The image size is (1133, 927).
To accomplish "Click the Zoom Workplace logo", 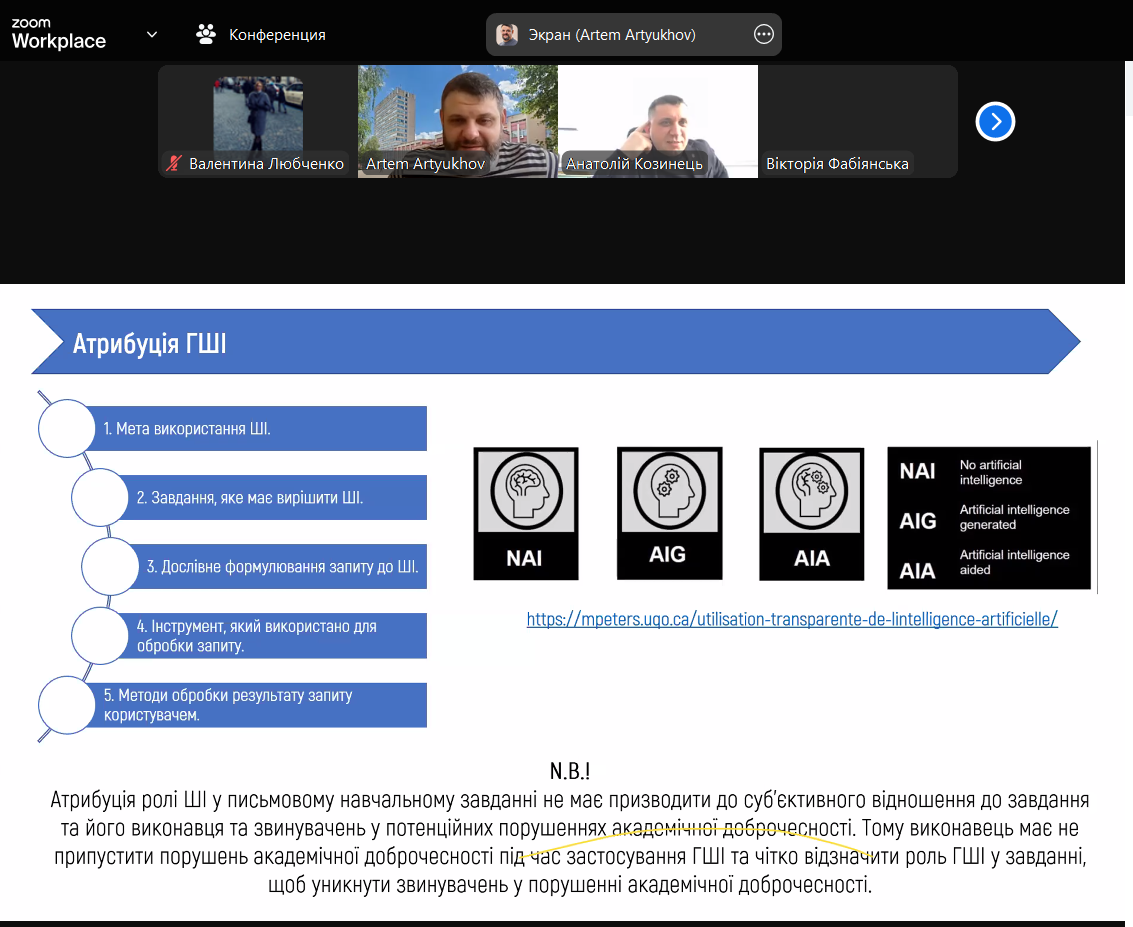I will [x=59, y=34].
